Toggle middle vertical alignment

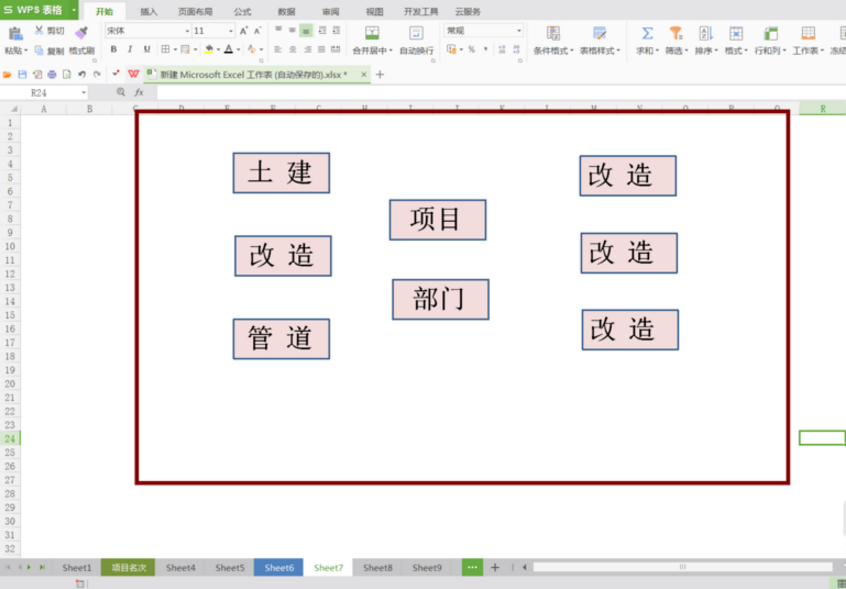[292, 31]
